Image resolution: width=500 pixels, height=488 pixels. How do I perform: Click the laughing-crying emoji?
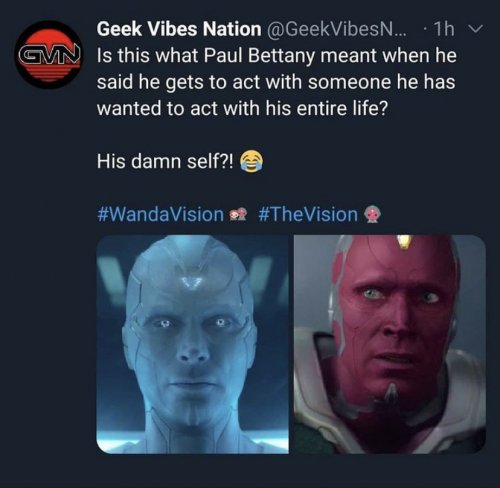pyautogui.click(x=252, y=161)
